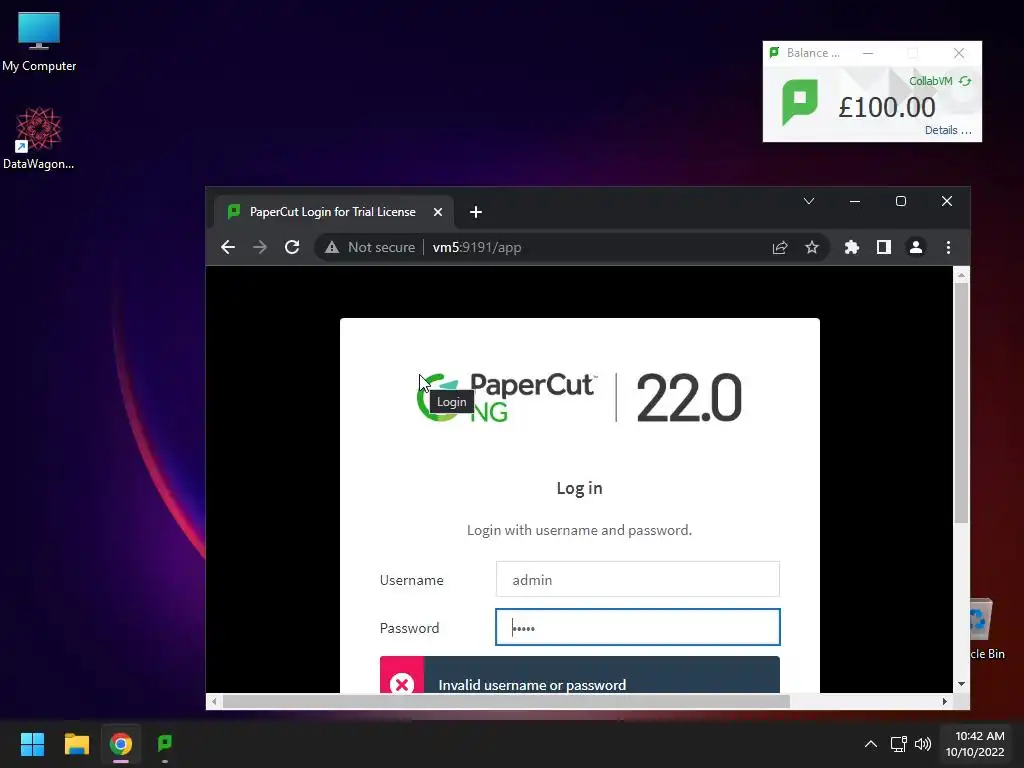The width and height of the screenshot is (1024, 768).
Task: Select the Recycle Bin desktop icon
Action: [987, 629]
